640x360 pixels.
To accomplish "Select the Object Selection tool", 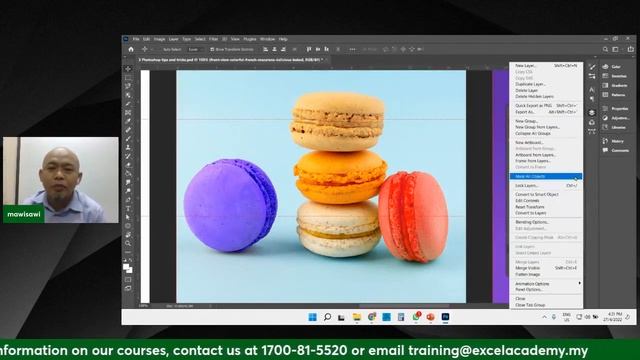I will (x=128, y=95).
